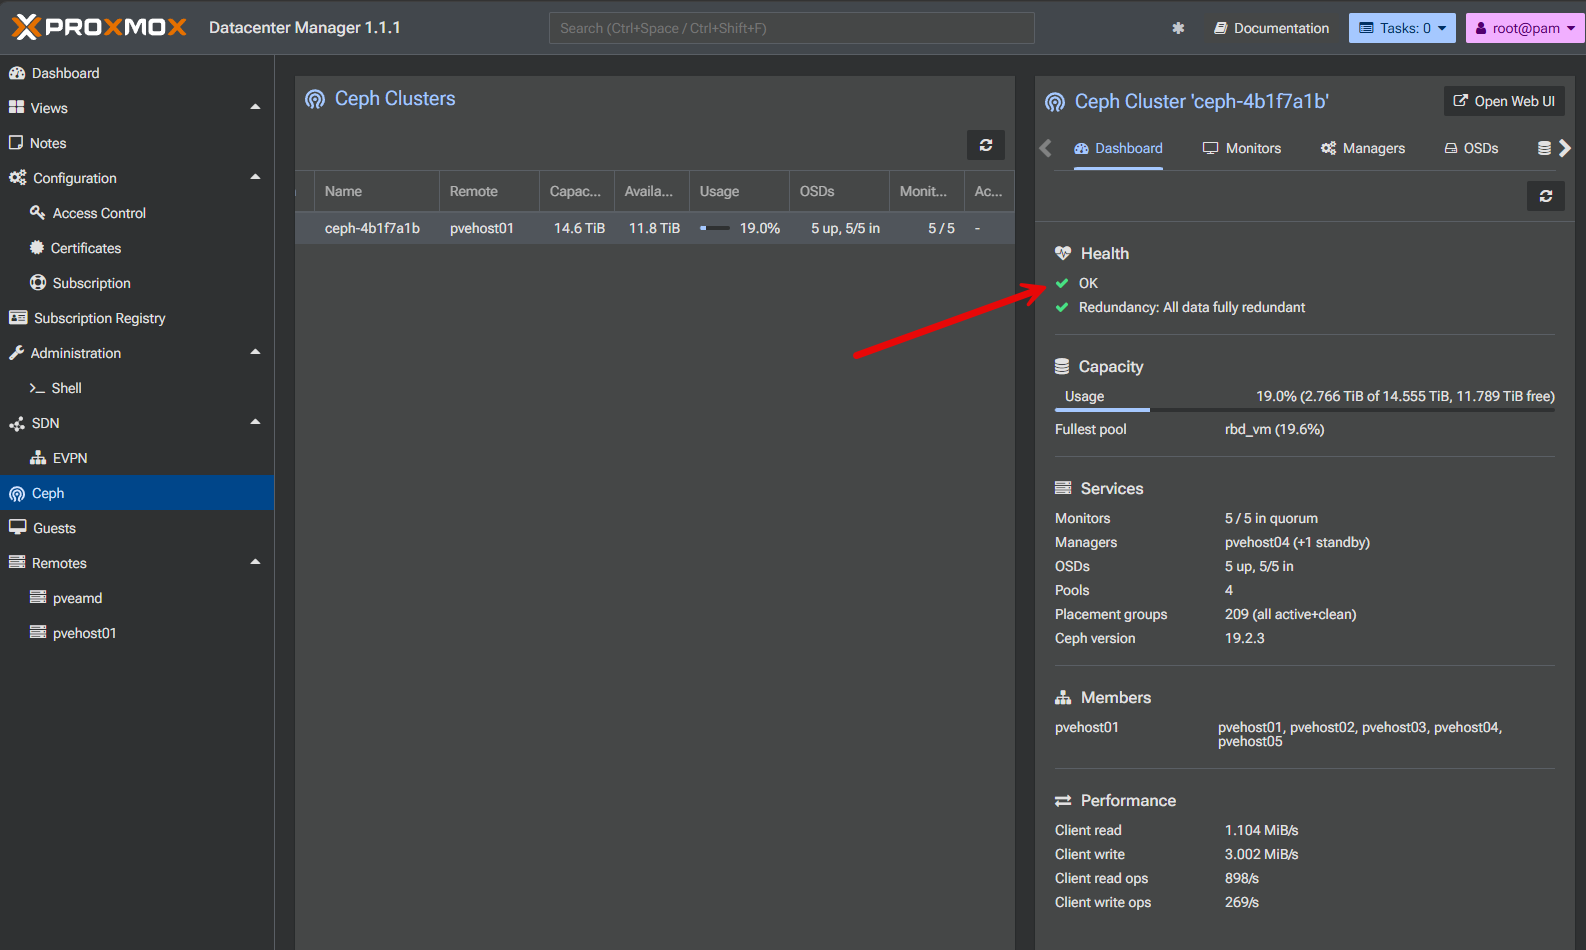This screenshot has width=1586, height=950.
Task: Switch to the OSDs tab
Action: coord(1471,148)
